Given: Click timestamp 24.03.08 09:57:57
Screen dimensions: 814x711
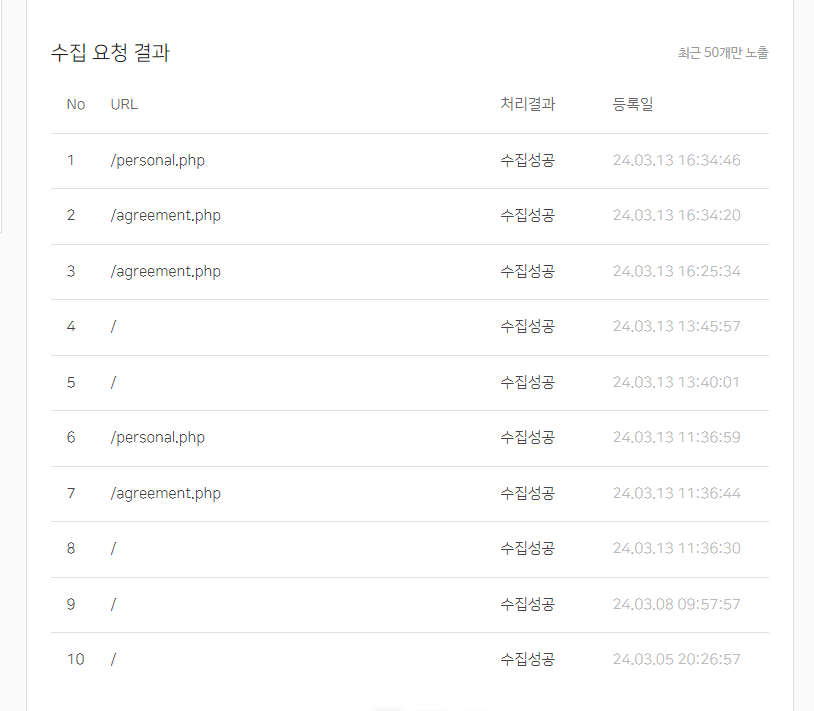Looking at the screenshot, I should 676,604.
